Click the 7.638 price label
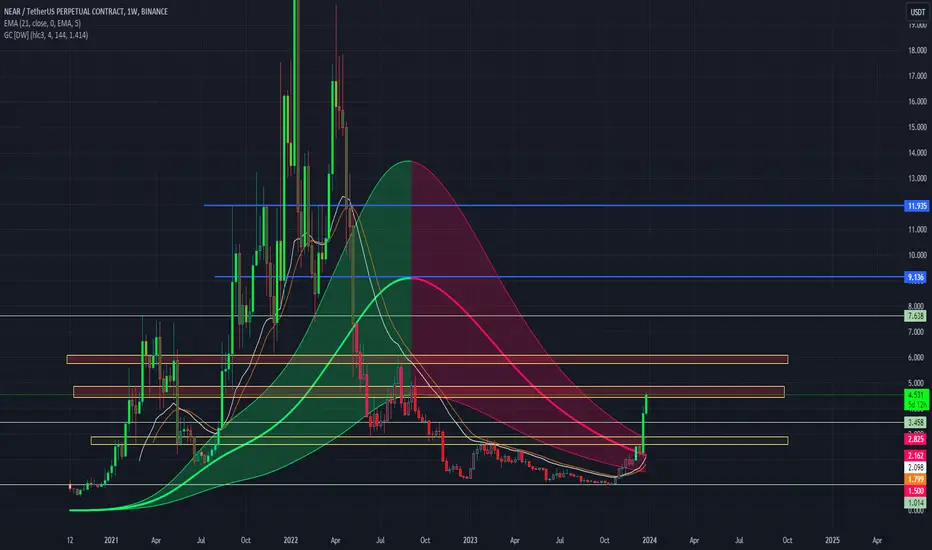This screenshot has width=932, height=550. 916,316
